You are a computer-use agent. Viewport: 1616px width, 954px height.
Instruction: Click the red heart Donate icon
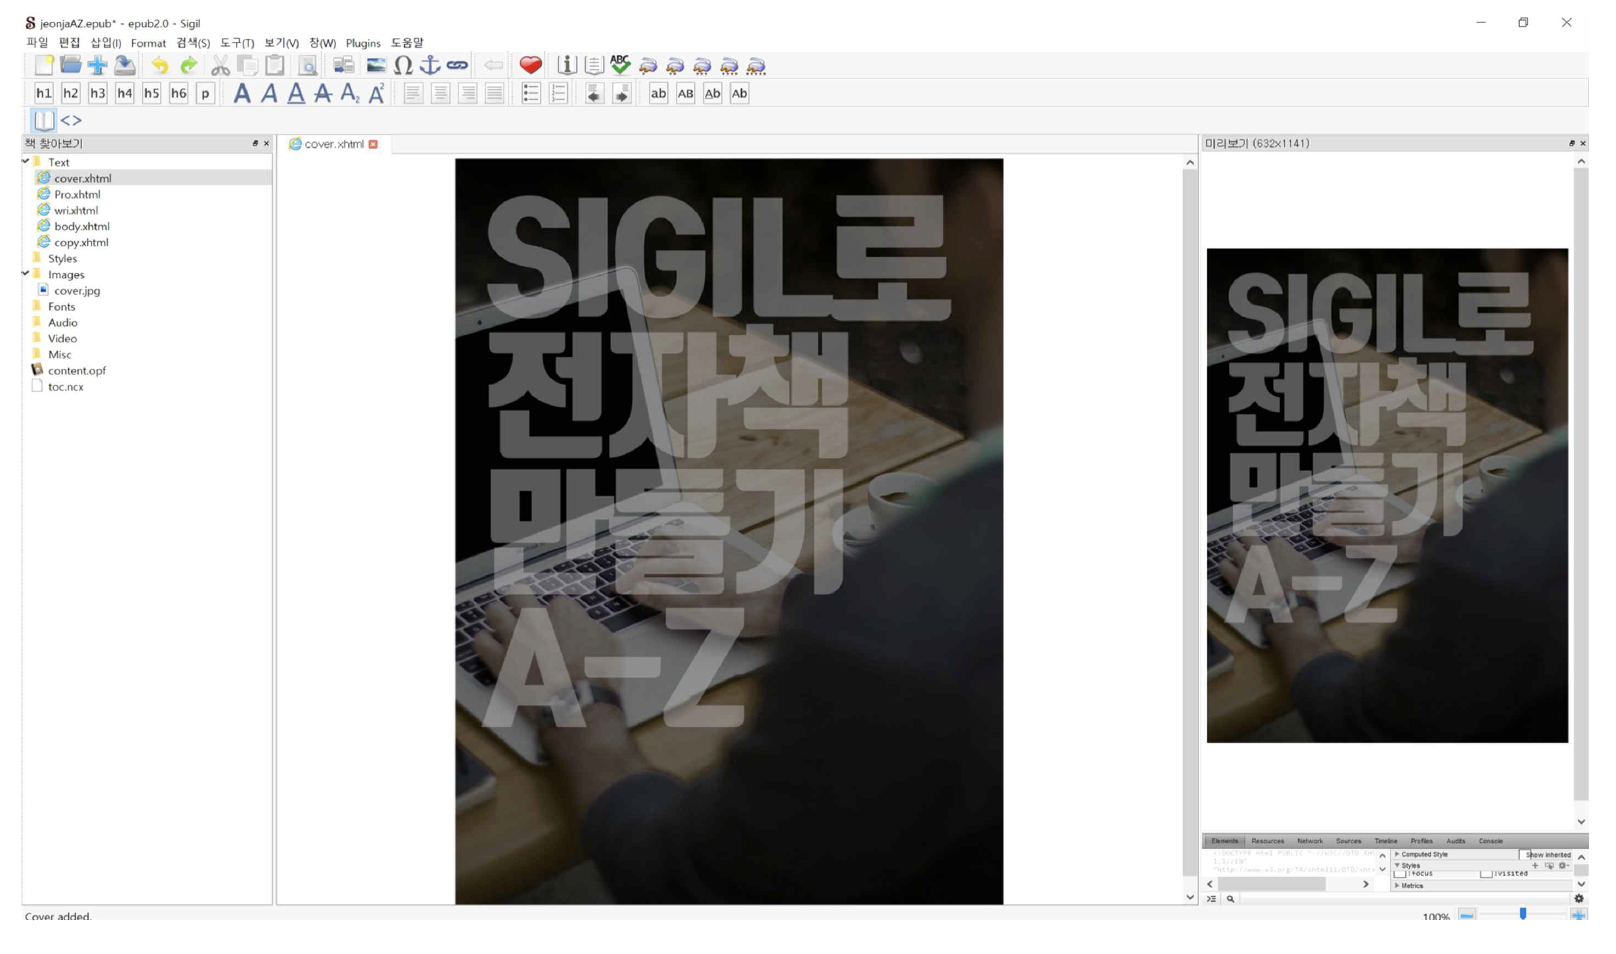(x=531, y=65)
